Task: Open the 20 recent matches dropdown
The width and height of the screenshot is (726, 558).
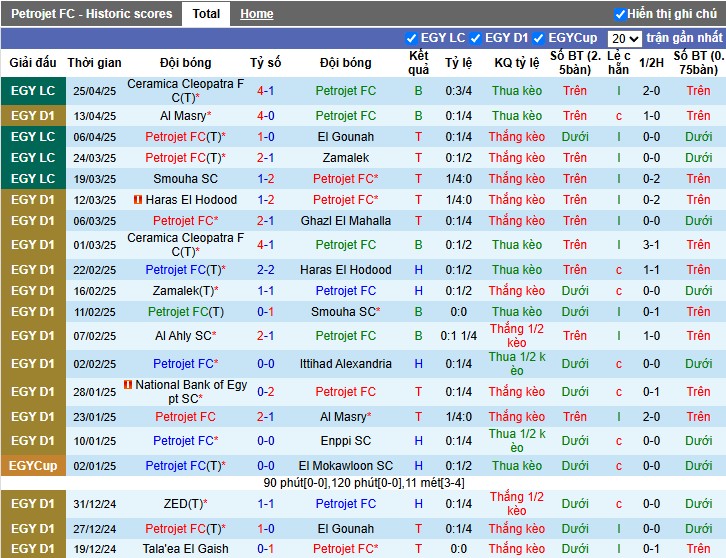Action: tap(624, 38)
